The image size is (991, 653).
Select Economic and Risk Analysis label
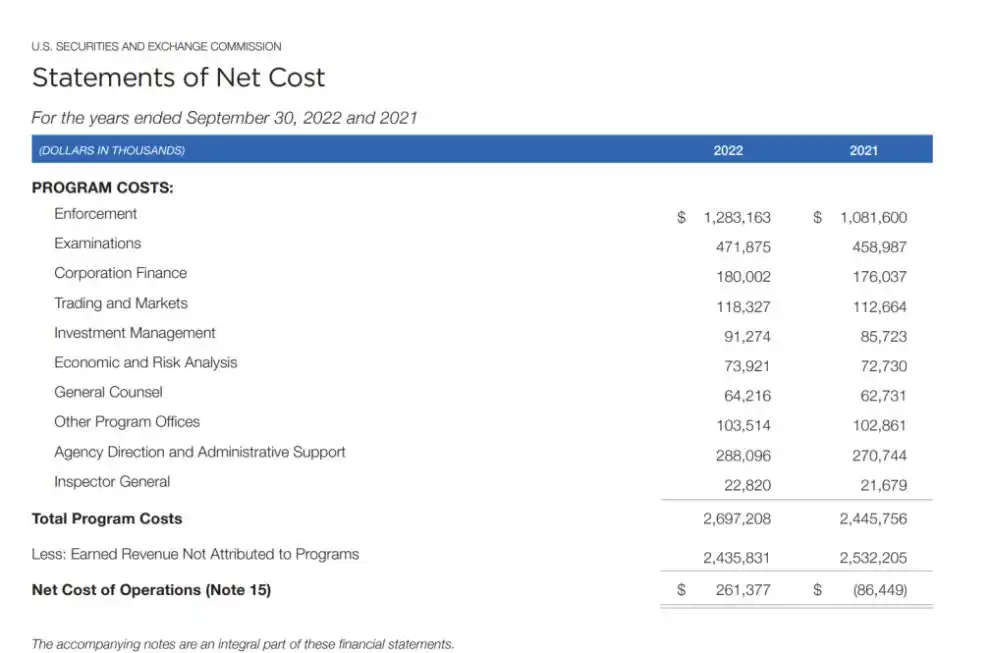[x=146, y=362]
